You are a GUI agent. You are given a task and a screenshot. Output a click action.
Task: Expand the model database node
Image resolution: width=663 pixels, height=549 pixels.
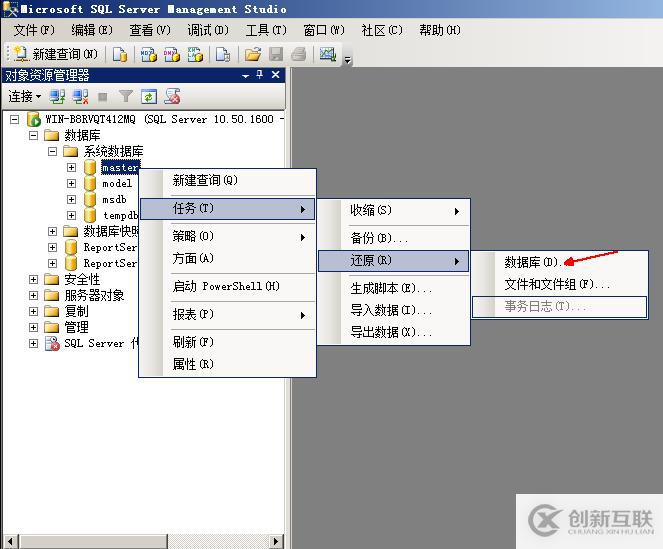71,184
